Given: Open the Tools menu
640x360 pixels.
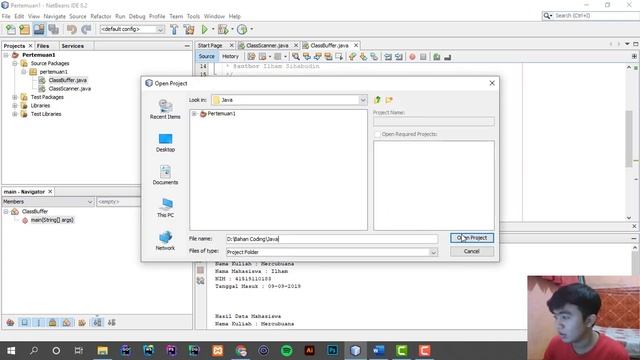Looking at the screenshot, I should pyautogui.click(x=193, y=16).
